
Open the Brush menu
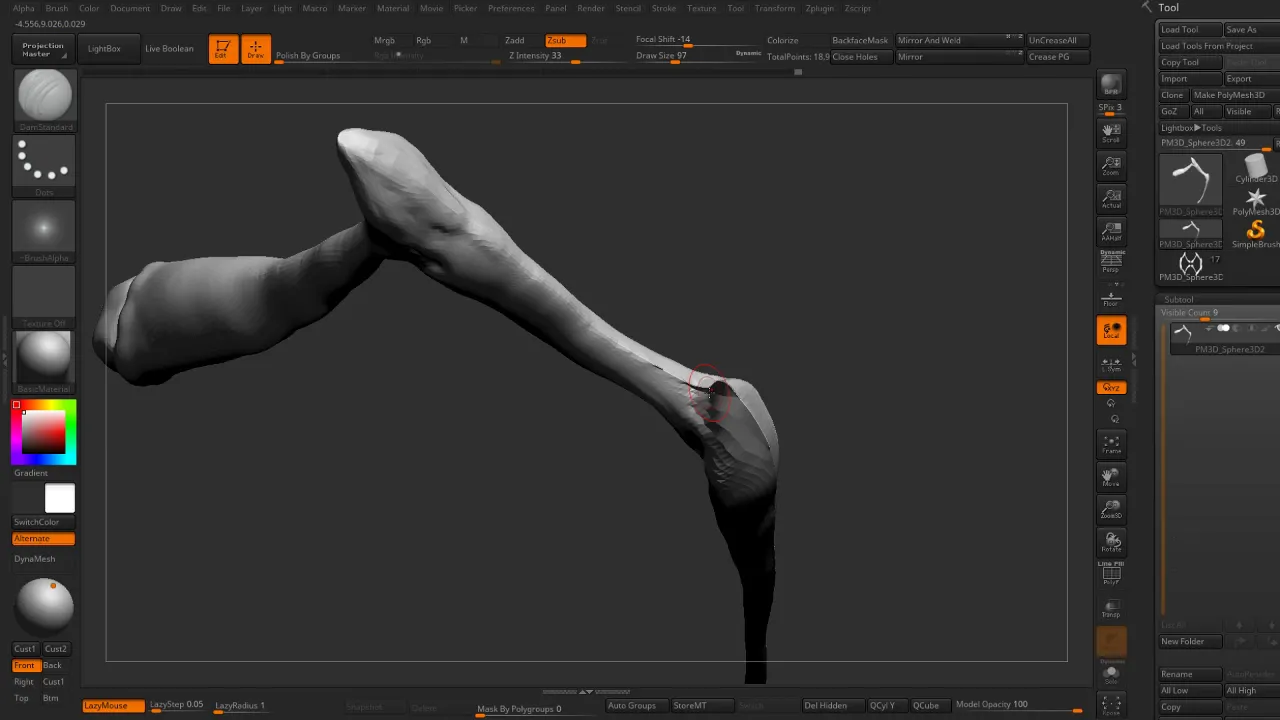point(57,8)
